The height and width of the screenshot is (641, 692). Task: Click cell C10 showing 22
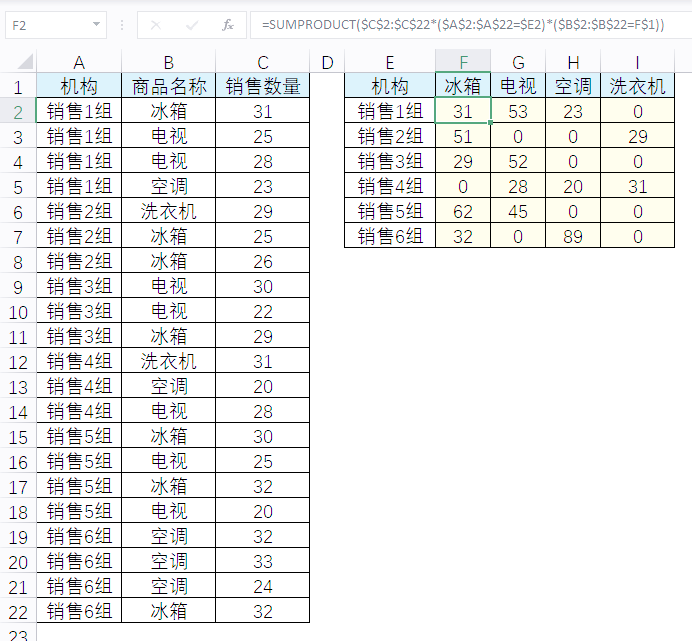[x=263, y=311]
